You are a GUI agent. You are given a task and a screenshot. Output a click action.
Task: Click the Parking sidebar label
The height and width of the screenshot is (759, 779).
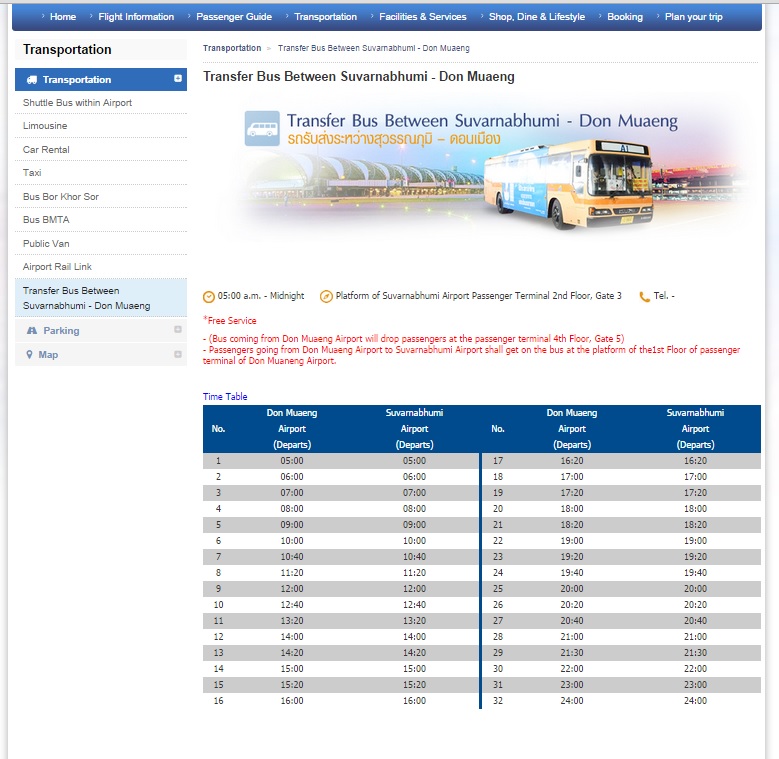[x=61, y=330]
